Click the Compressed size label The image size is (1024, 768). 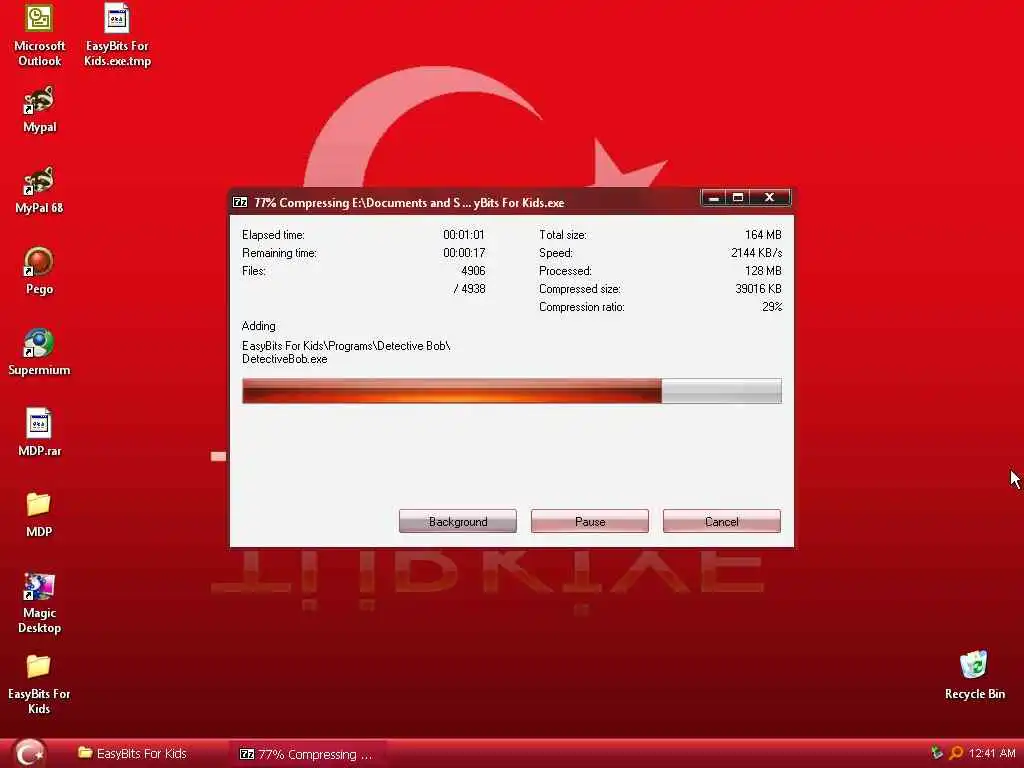[579, 289]
